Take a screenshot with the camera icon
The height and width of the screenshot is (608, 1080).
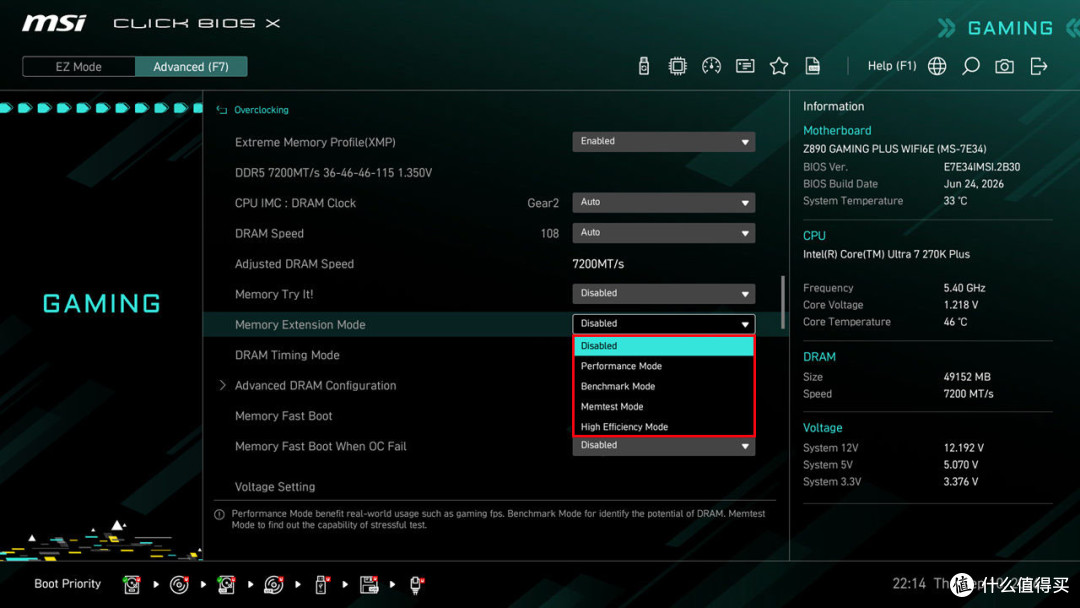(x=1004, y=66)
